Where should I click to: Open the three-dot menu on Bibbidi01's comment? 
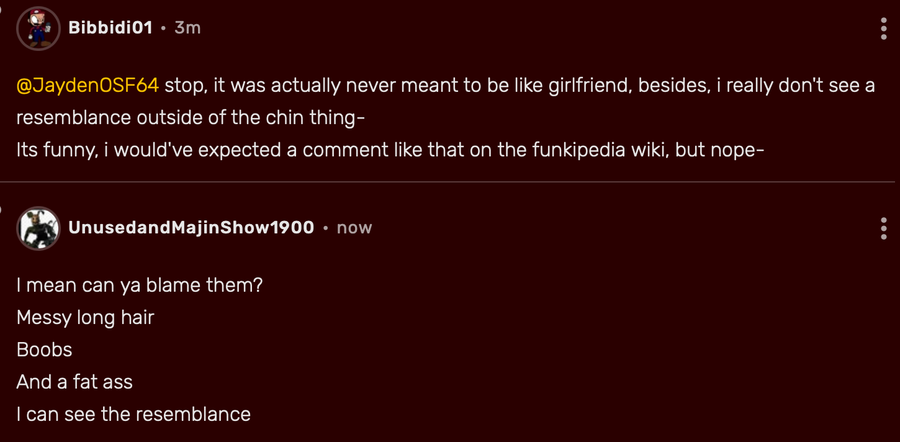[x=883, y=29]
